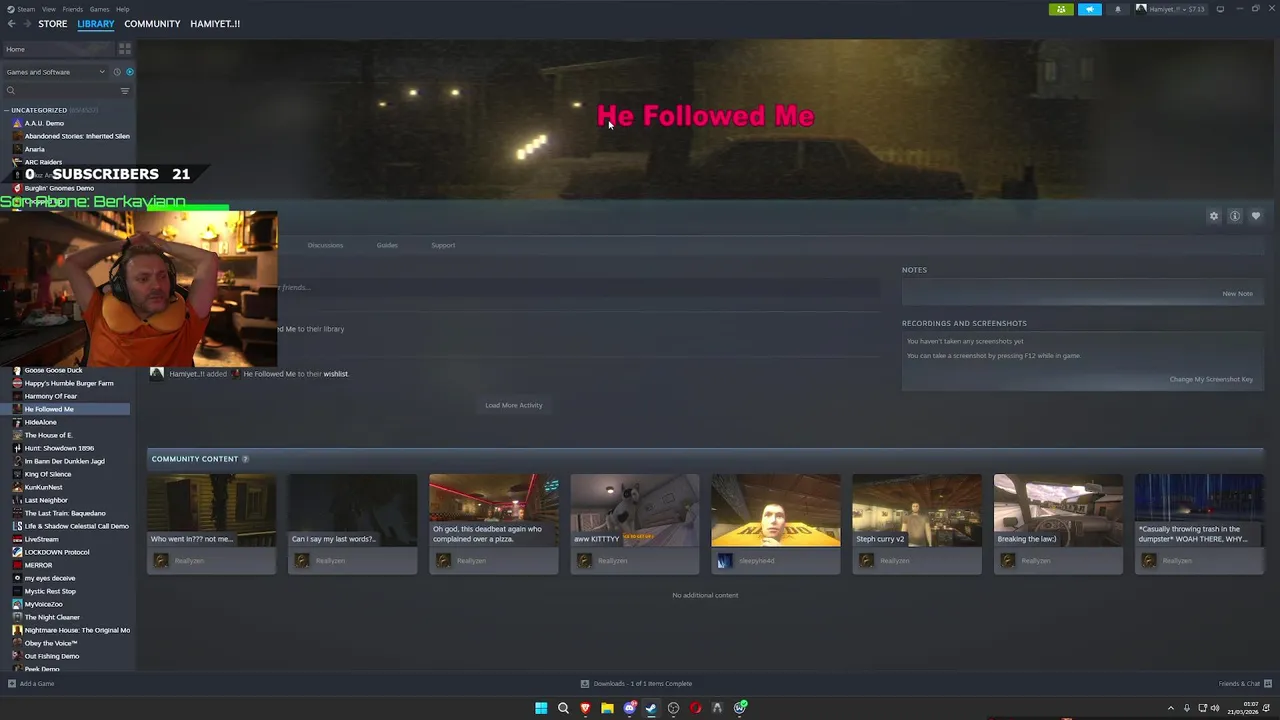Select ARC Raiders in library
Screen dimensions: 1280x720
(43, 162)
